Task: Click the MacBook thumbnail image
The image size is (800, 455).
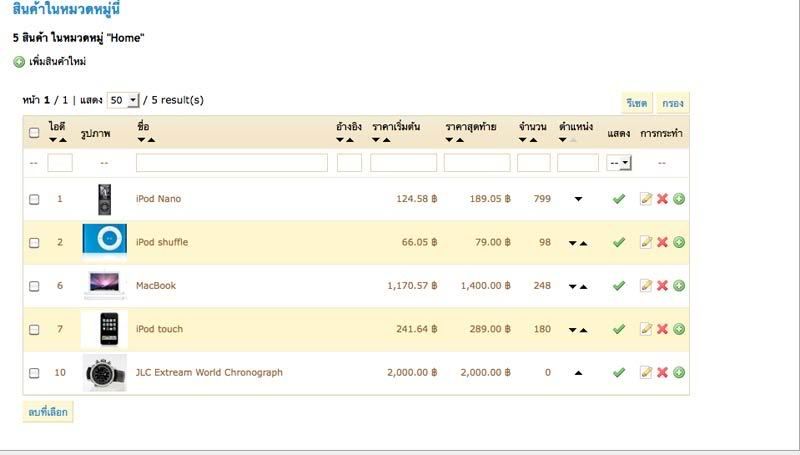Action: pos(105,285)
